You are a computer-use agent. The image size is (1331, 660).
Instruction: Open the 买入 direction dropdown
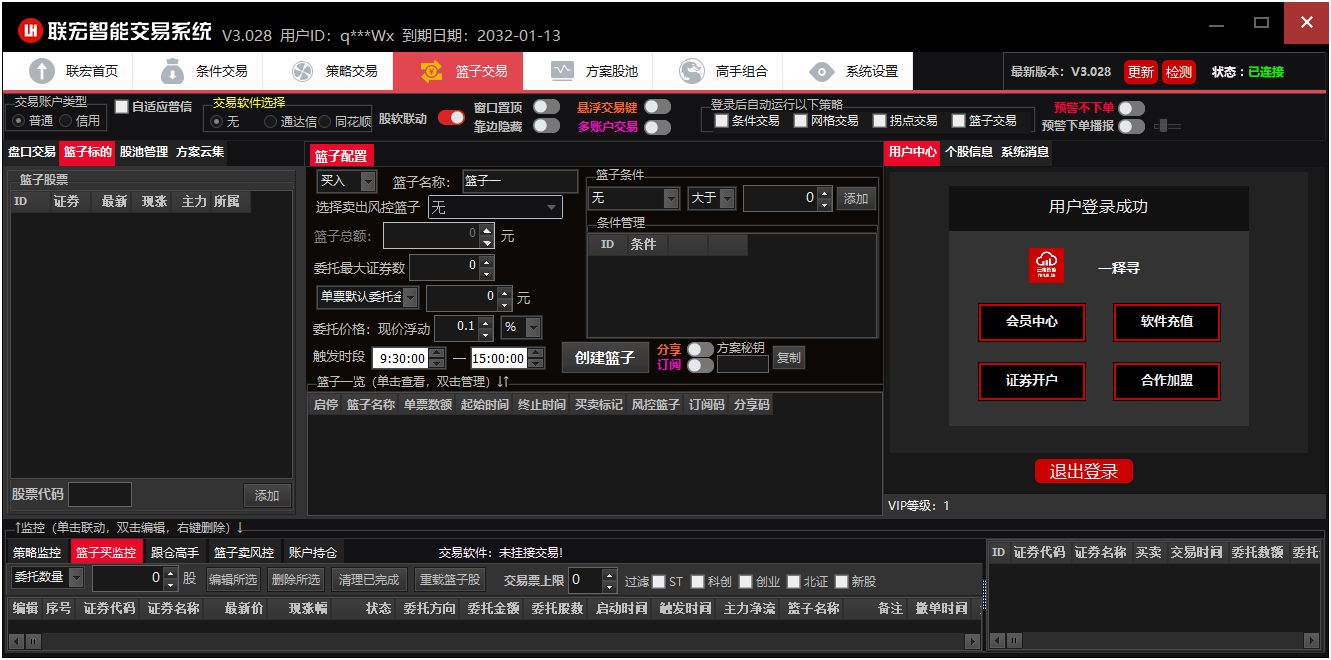tap(367, 181)
